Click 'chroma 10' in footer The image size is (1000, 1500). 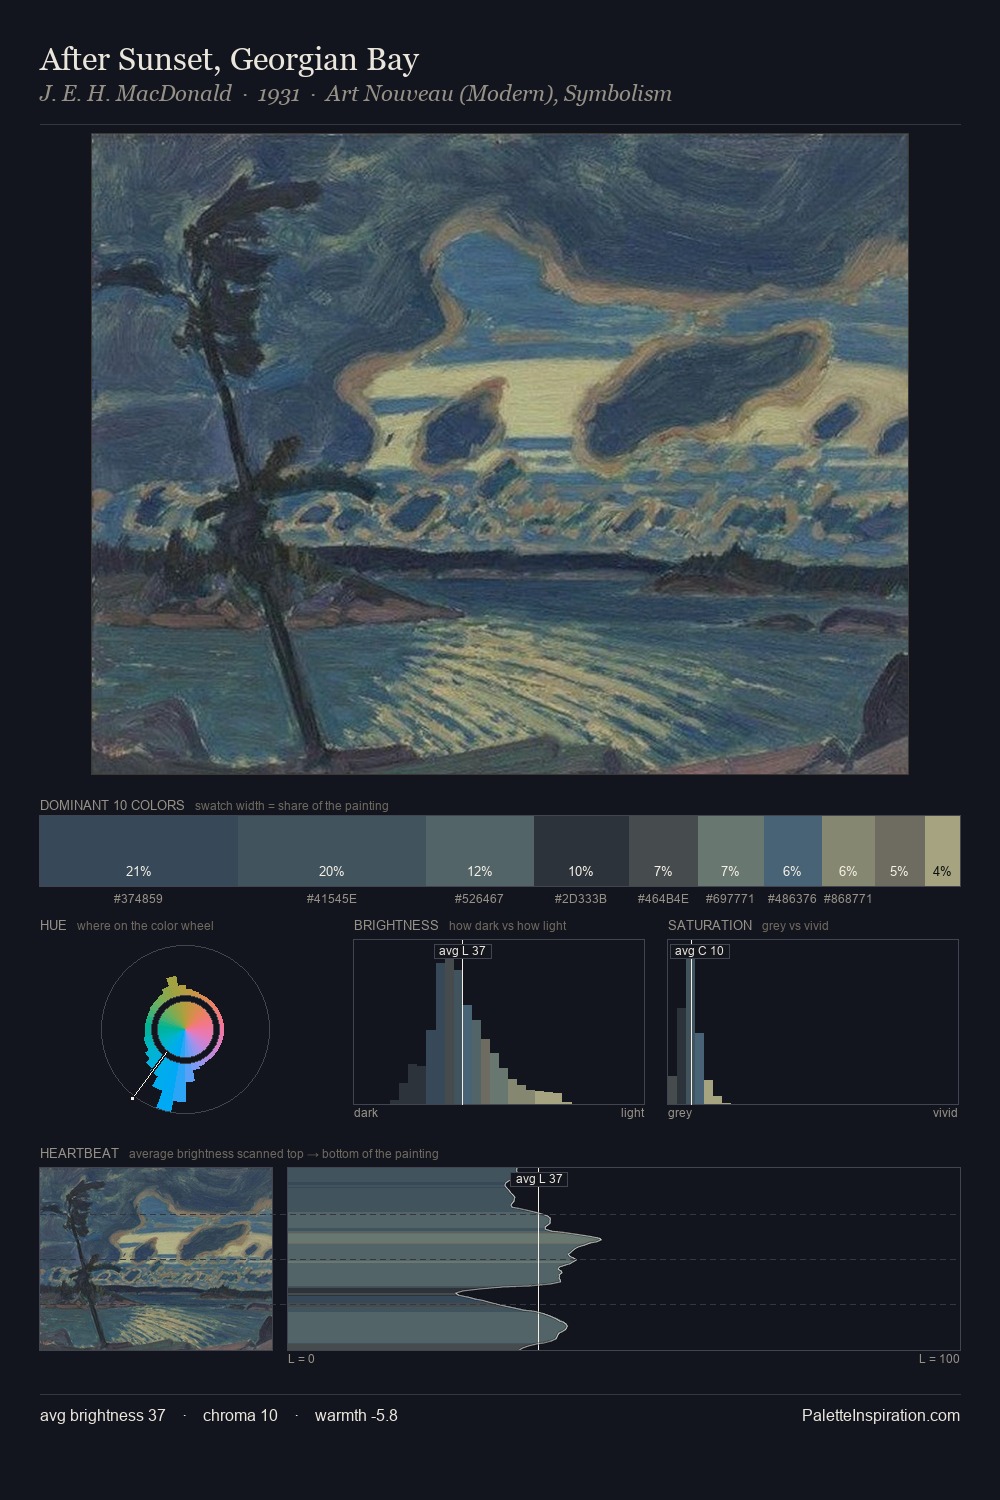(x=240, y=1415)
